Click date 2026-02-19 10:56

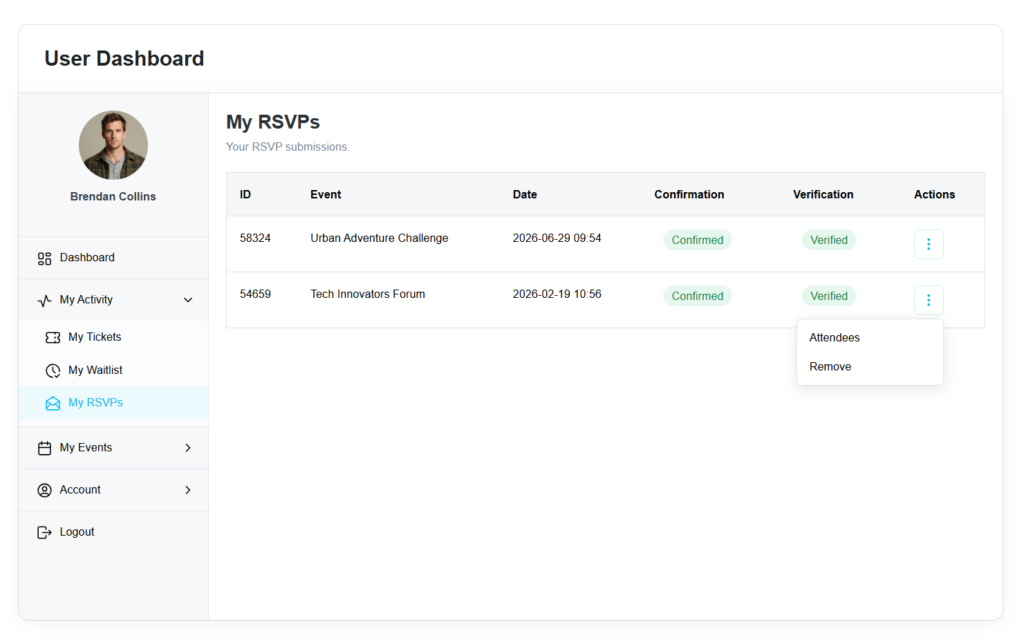click(556, 295)
